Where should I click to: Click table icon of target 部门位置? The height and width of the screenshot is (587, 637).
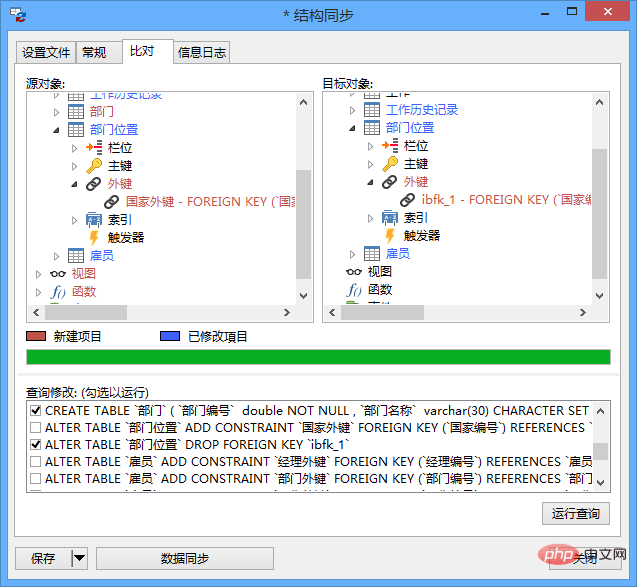(372, 128)
